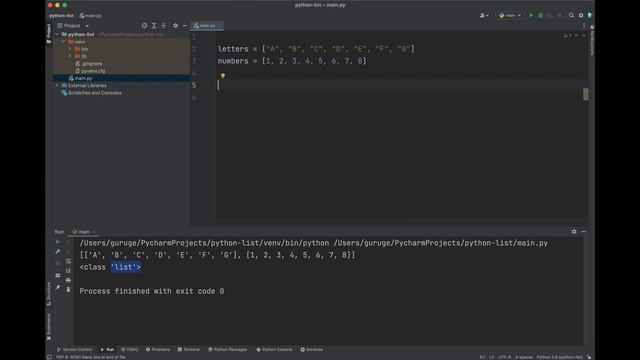Switch to main.py editor tab

coord(207,26)
